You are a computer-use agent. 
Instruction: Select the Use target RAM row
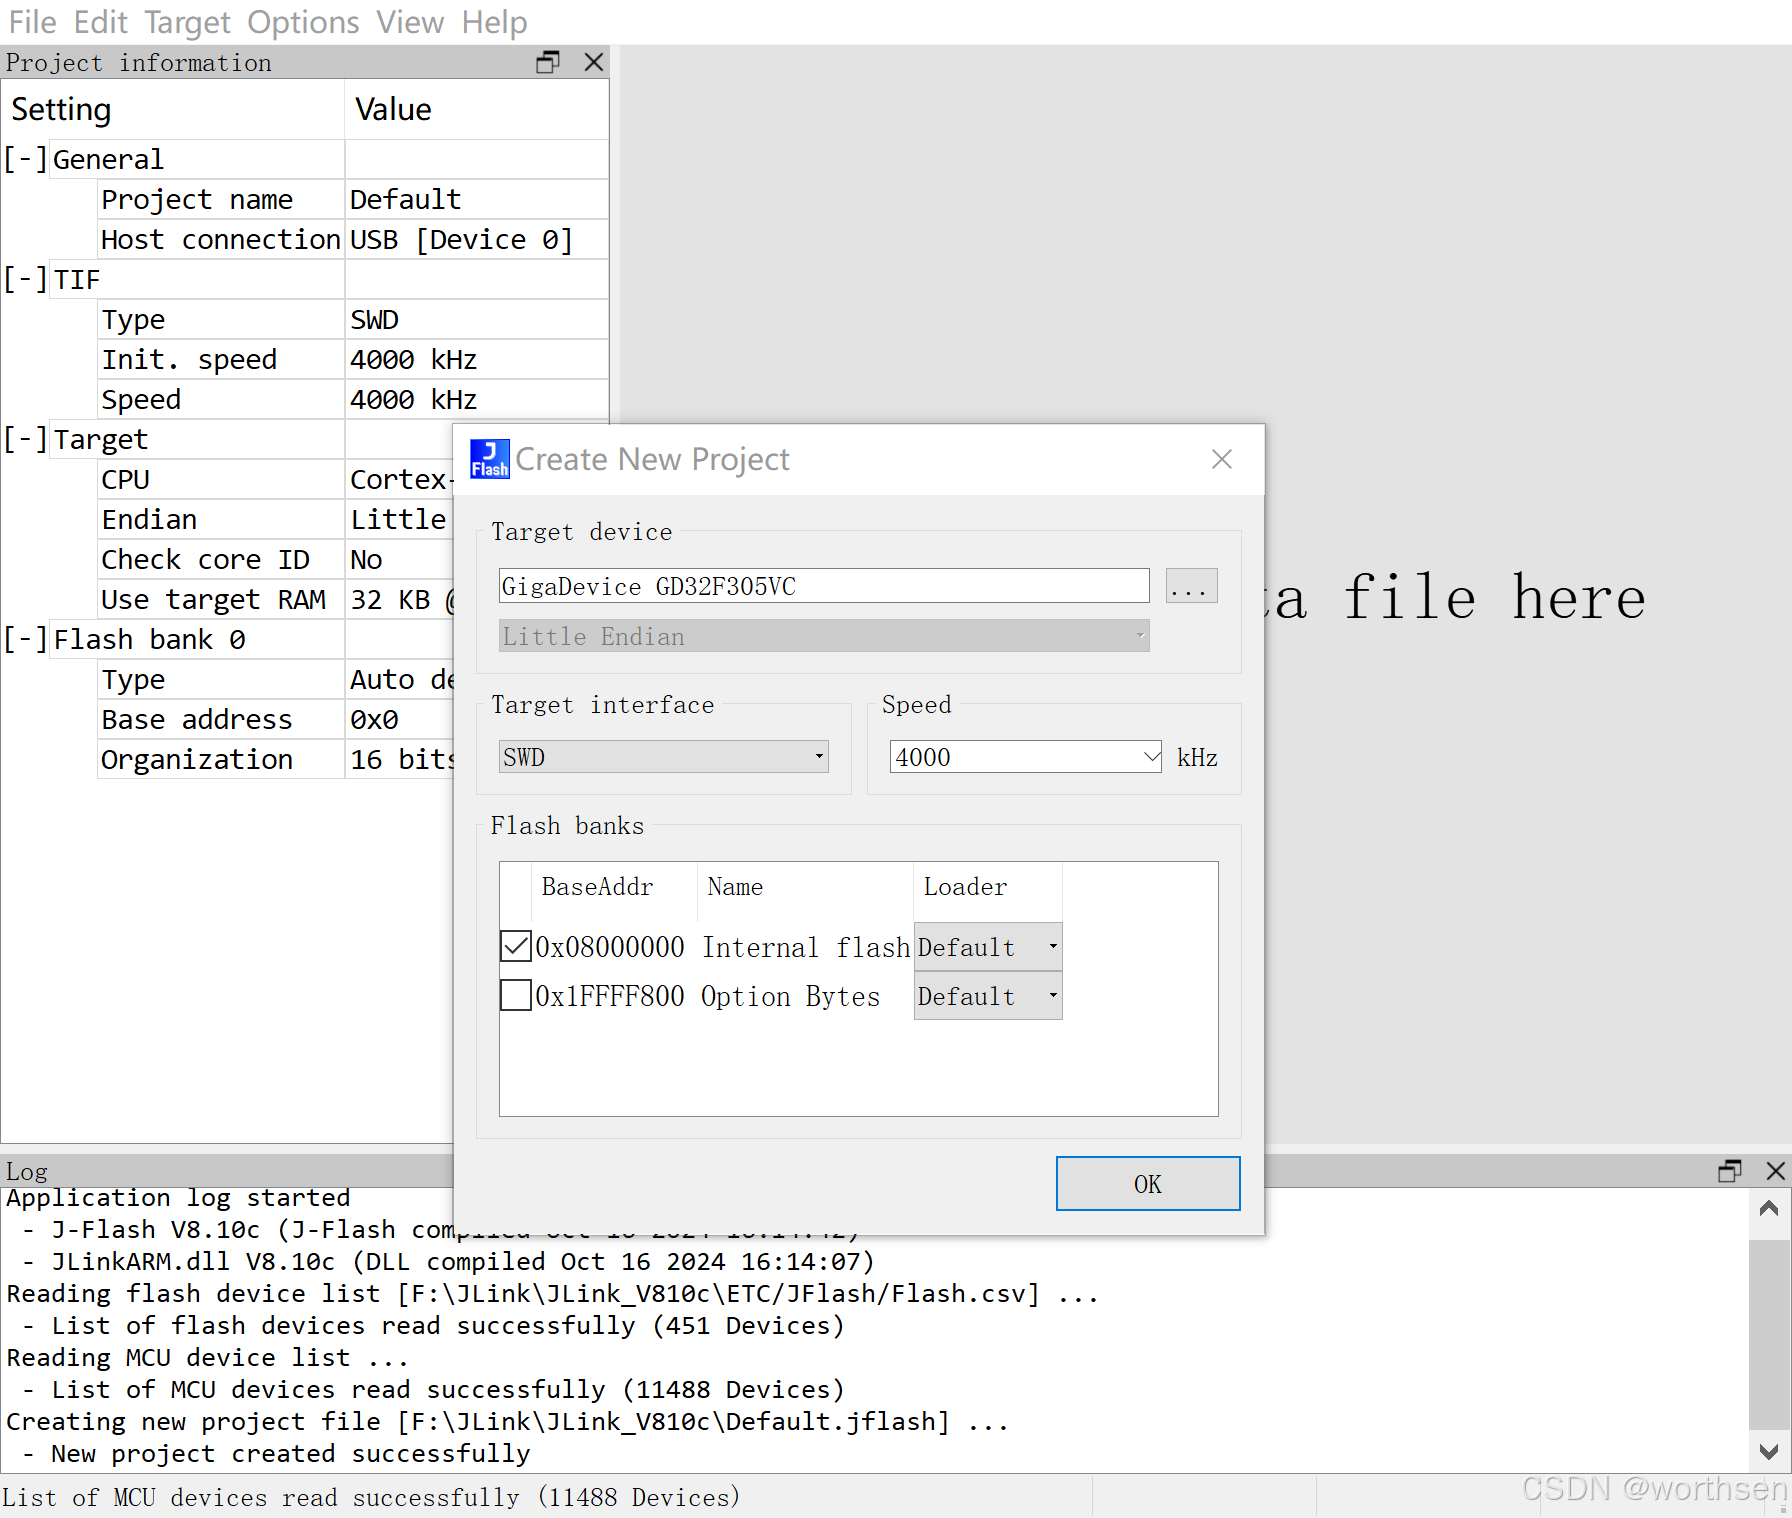276,599
